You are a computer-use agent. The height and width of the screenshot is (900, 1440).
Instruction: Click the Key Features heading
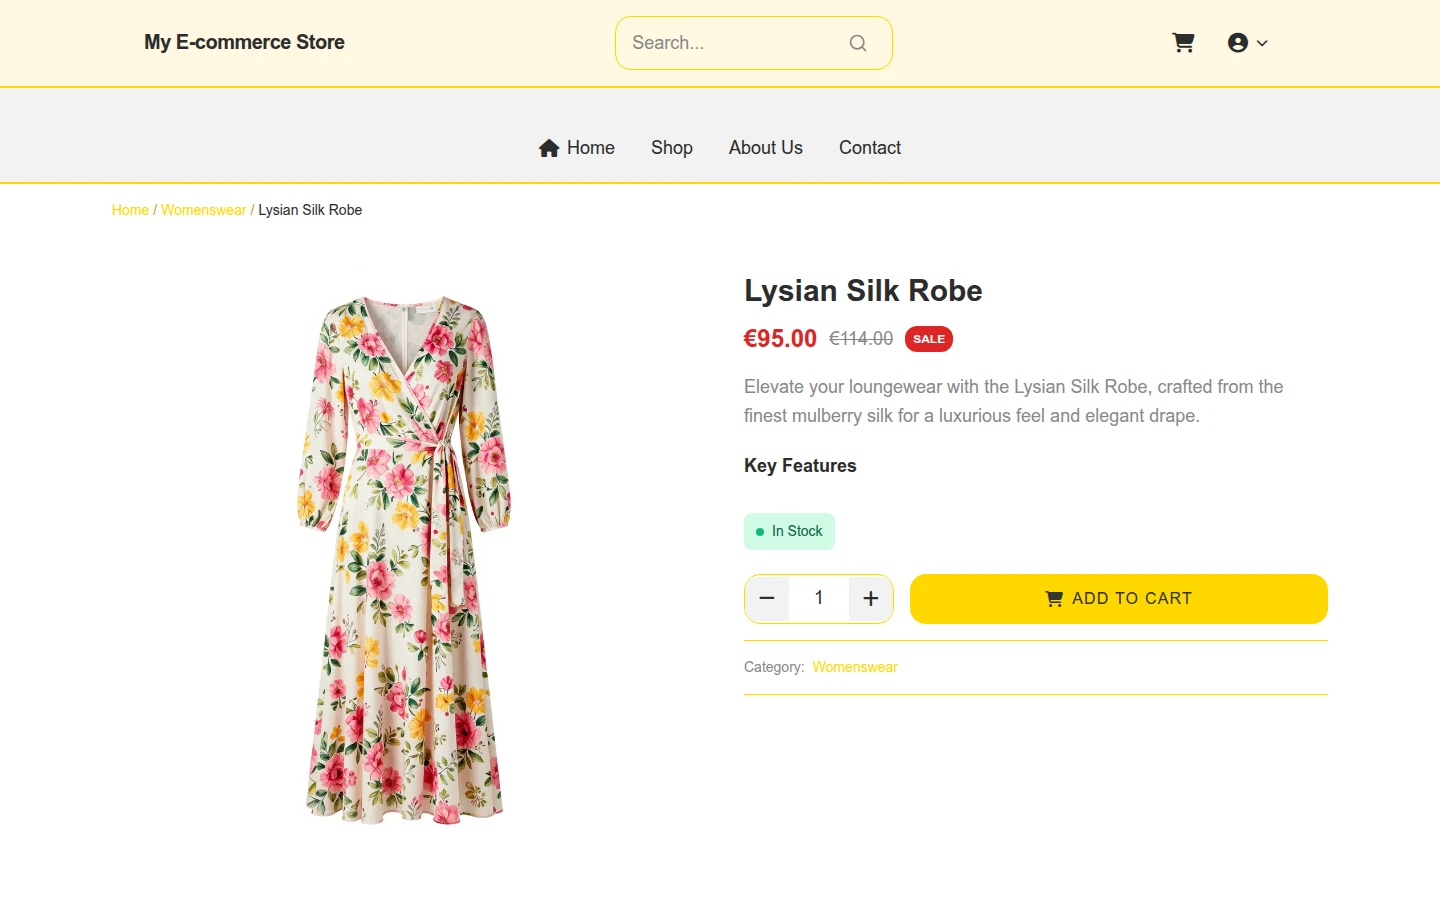tap(800, 466)
